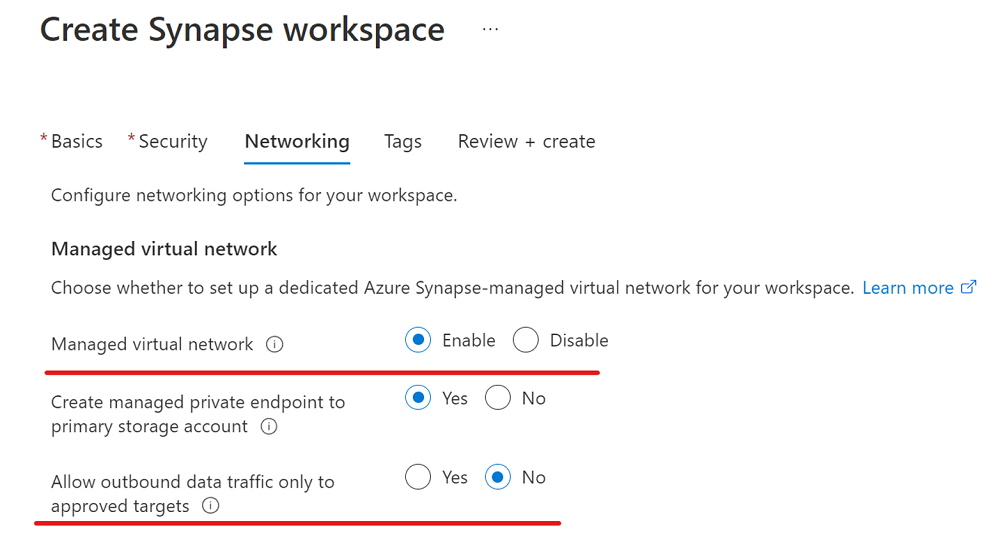Go to the Tags tab
The image size is (1000, 537).
pyautogui.click(x=403, y=142)
